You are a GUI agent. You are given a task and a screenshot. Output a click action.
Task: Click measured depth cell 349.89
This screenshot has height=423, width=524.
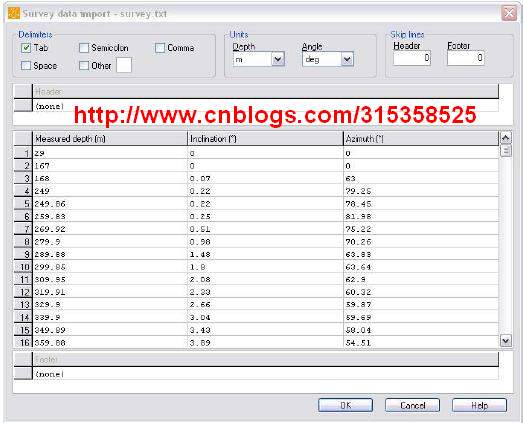[110, 330]
